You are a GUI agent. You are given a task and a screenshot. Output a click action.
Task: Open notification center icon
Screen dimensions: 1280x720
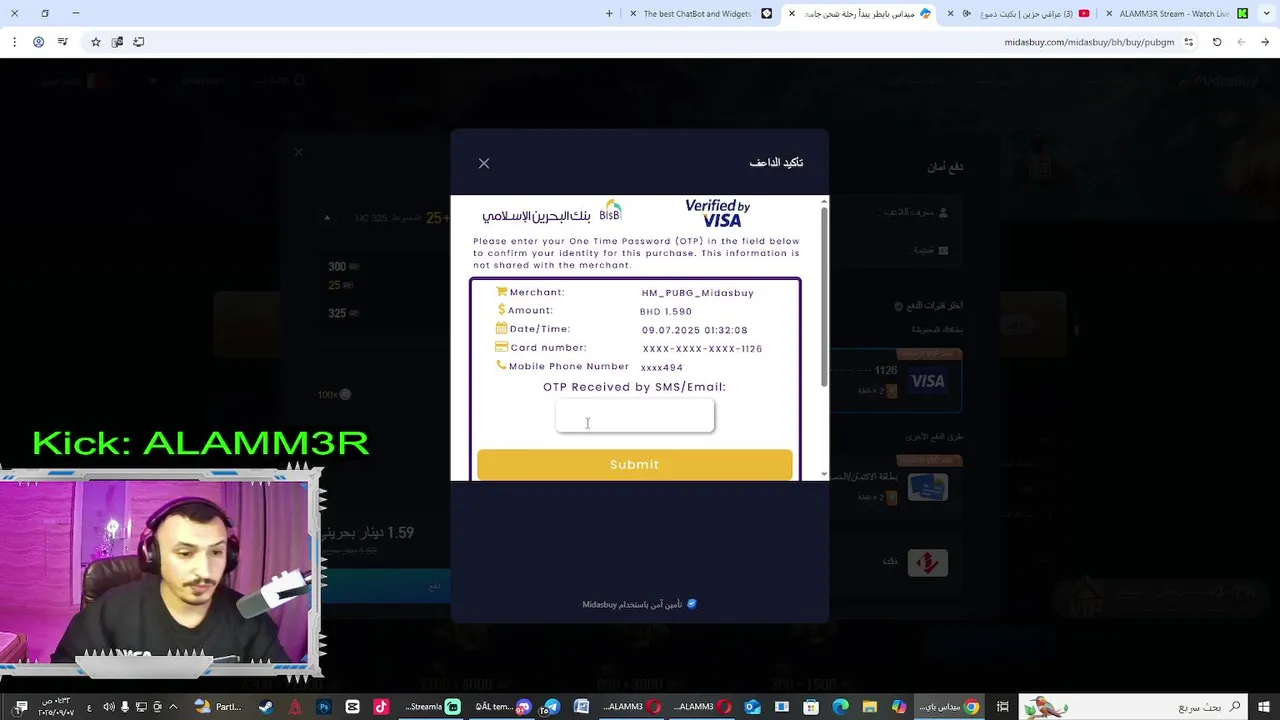[x=20, y=707]
